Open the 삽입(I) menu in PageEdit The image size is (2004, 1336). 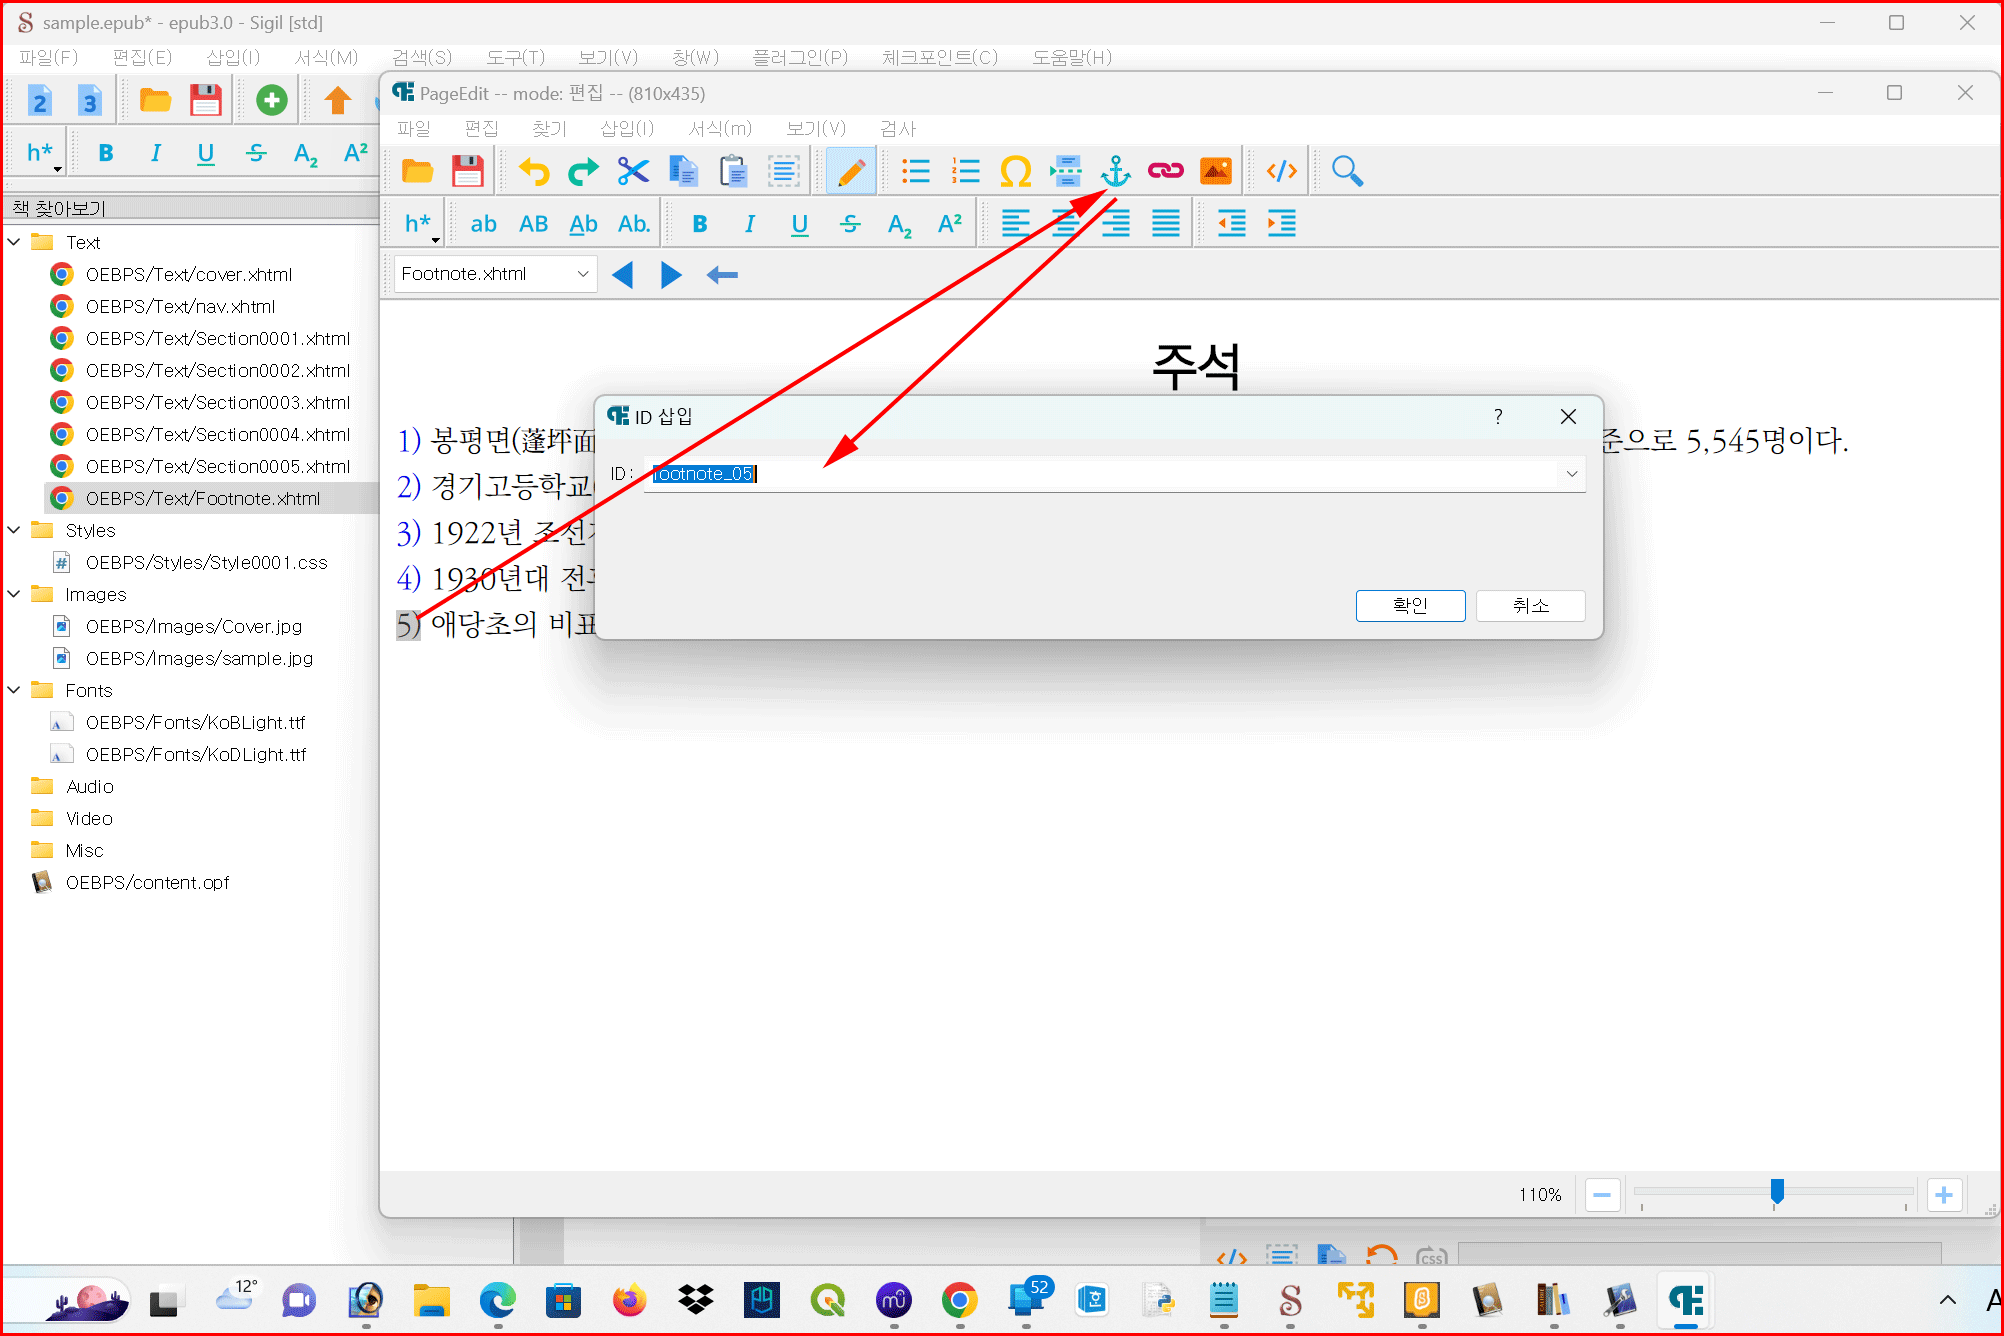click(x=626, y=128)
